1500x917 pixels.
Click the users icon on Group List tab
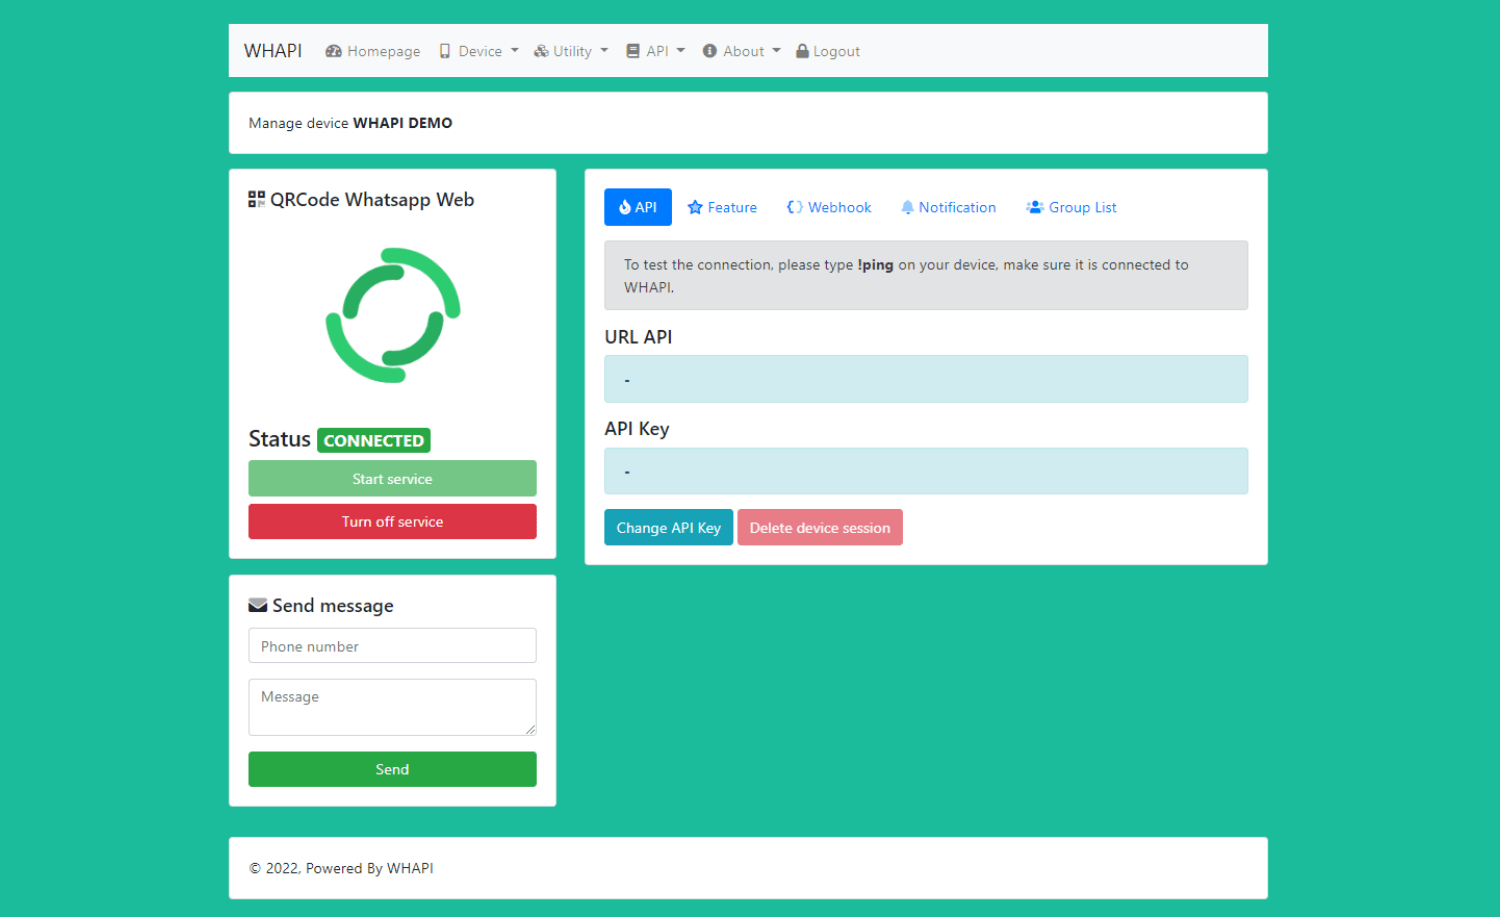click(1035, 207)
